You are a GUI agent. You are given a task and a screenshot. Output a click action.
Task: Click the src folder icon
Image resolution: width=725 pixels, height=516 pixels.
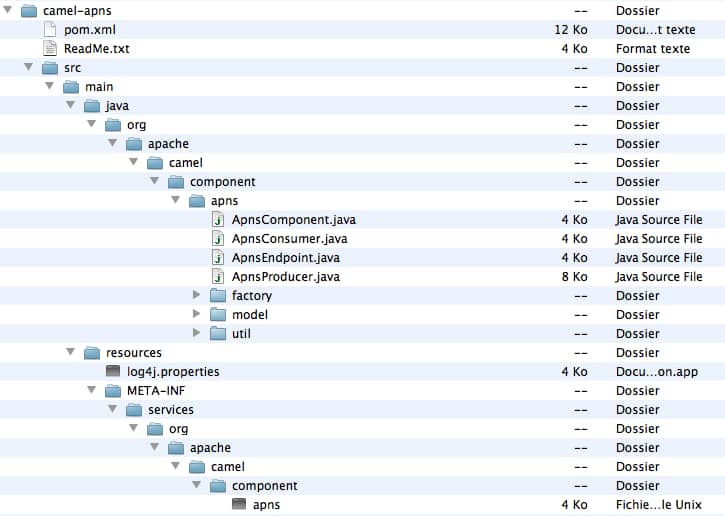coord(50,68)
